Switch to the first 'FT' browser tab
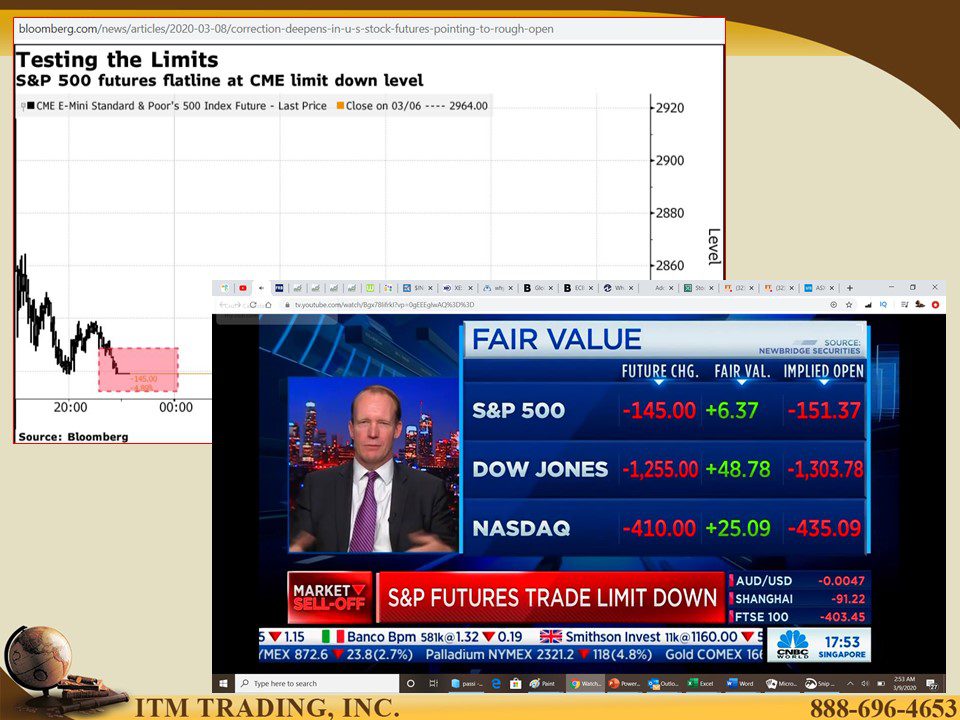Screen dimensions: 960x720 click(x=738, y=288)
